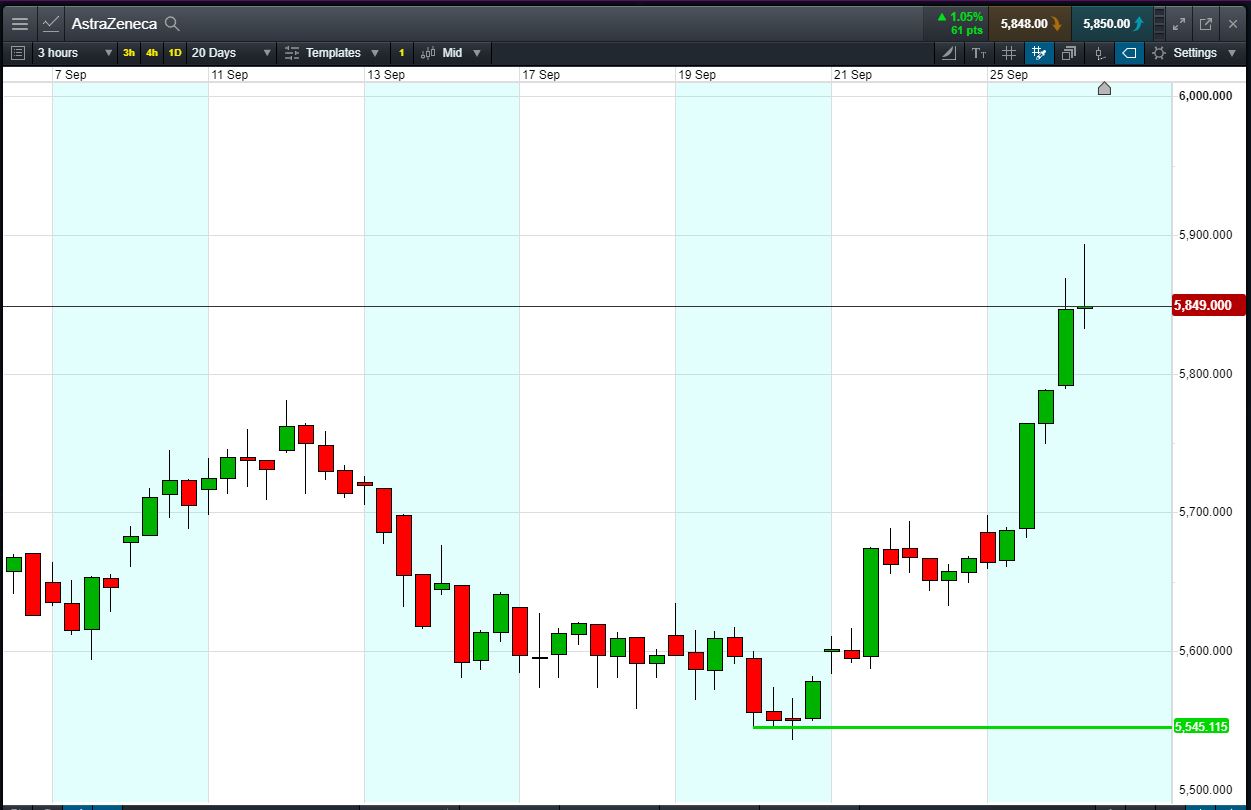Click the Settings gear icon
The height and width of the screenshot is (810, 1251).
(x=1159, y=53)
